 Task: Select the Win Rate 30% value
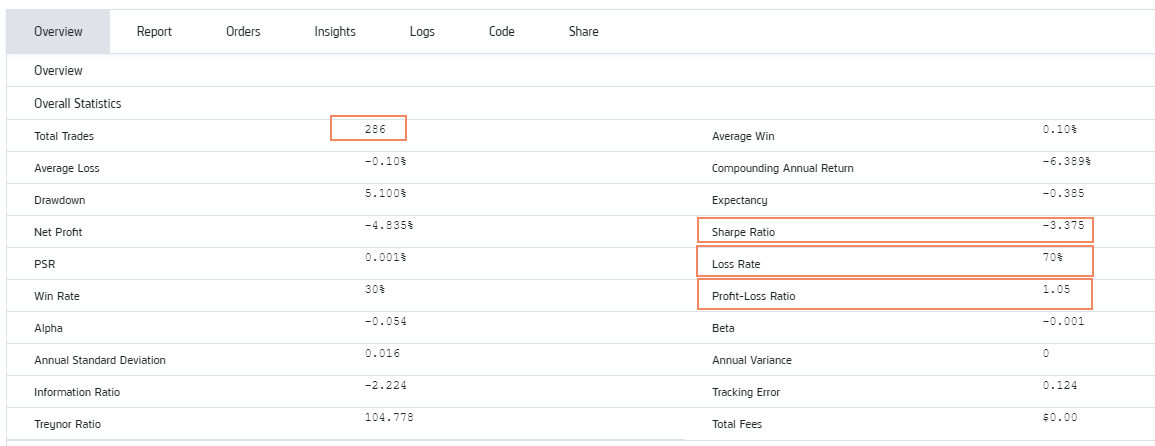pyautogui.click(x=375, y=289)
